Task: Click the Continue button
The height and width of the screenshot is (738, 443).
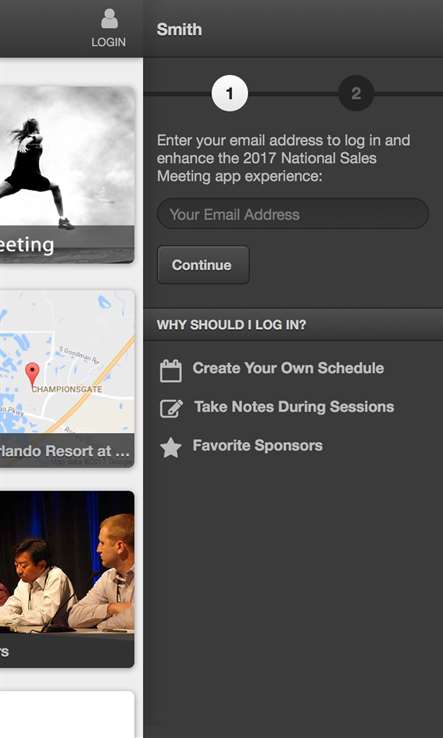Action: (203, 265)
